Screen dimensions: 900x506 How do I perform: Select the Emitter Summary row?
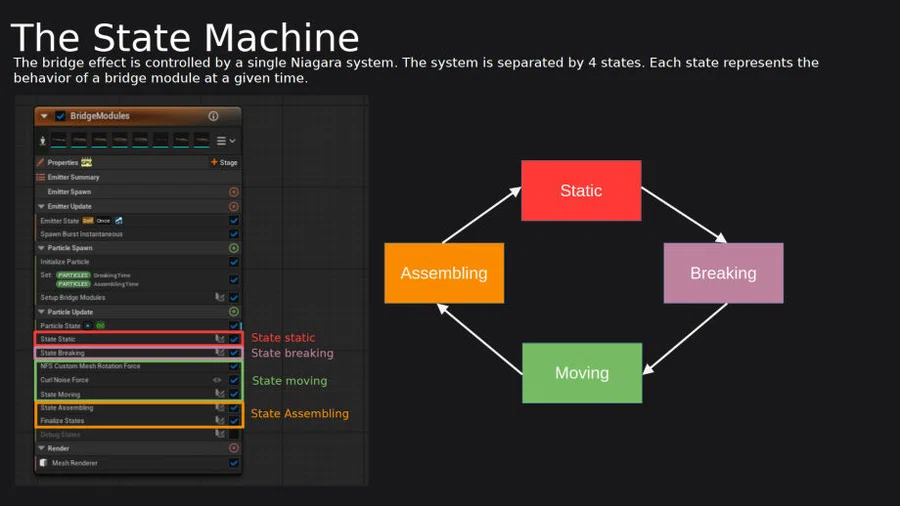tap(138, 177)
